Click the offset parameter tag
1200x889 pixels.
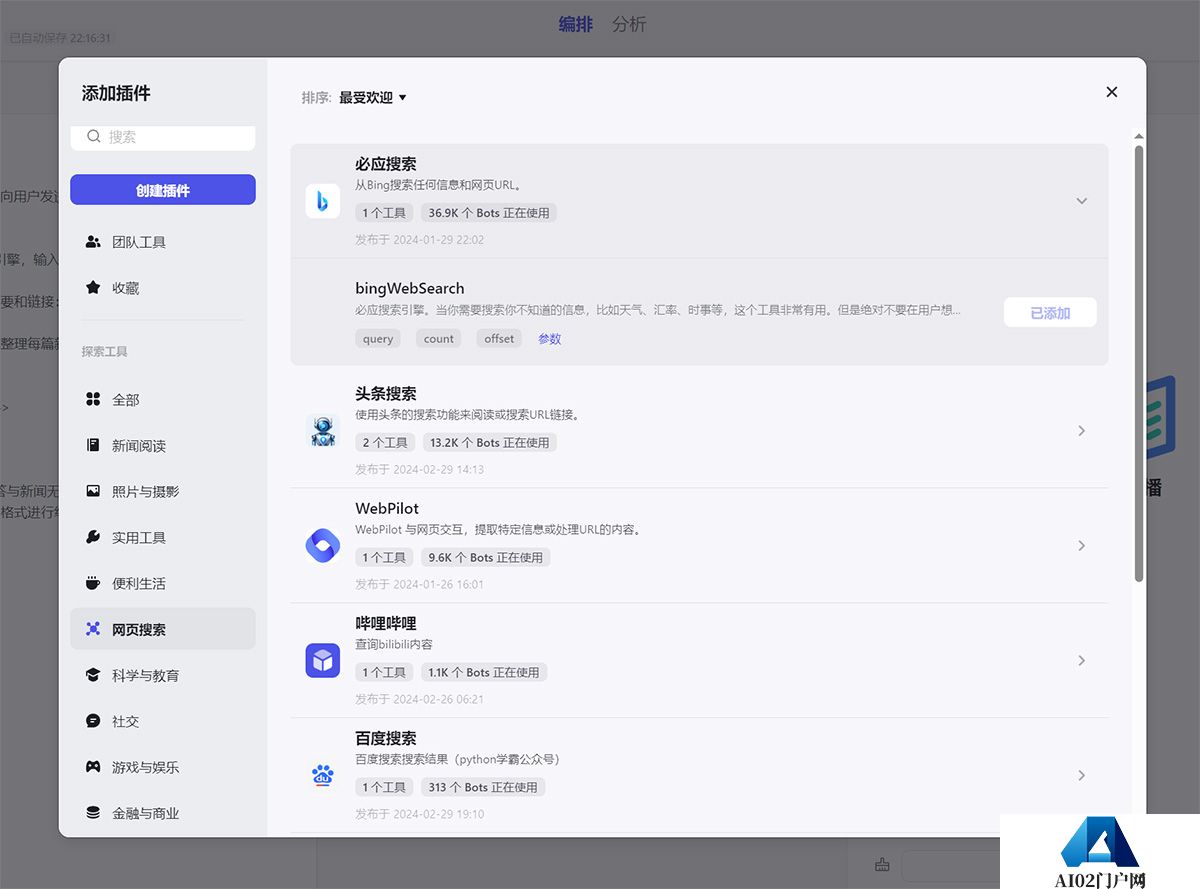click(x=499, y=339)
